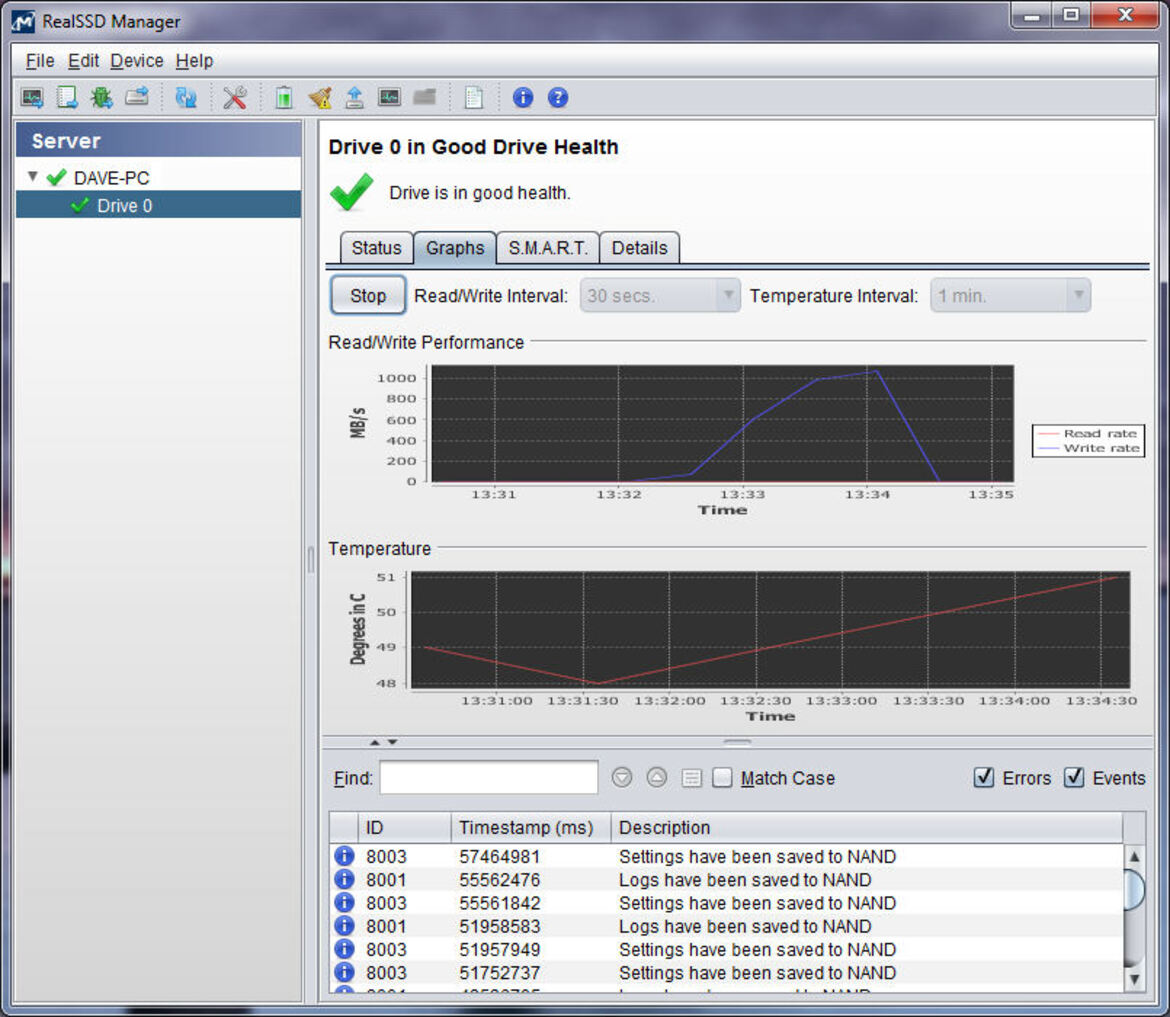Click the grayed-out folder toolbar icon
Screen dimensions: 1170x1017
(425, 97)
